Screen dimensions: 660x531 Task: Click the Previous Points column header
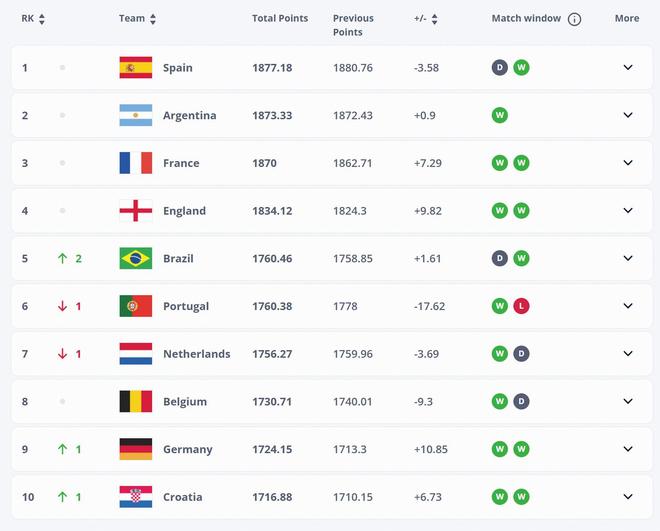pos(353,25)
